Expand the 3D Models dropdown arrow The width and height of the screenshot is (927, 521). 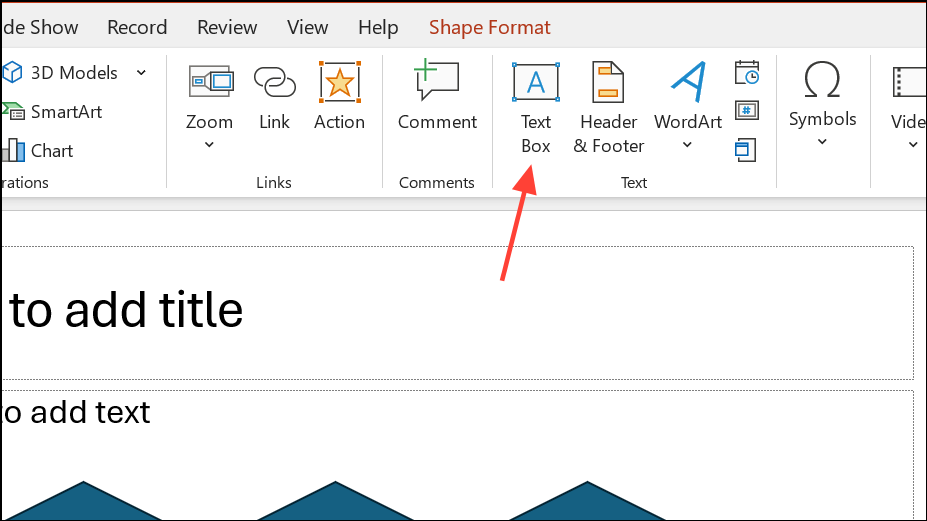click(141, 73)
